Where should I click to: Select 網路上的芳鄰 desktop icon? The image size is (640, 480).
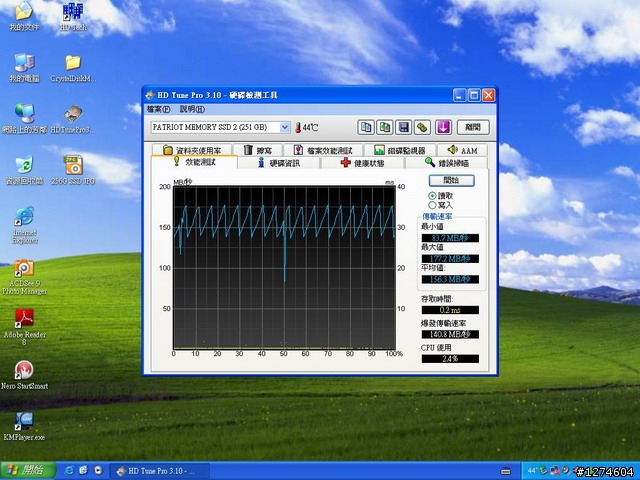pos(24,119)
